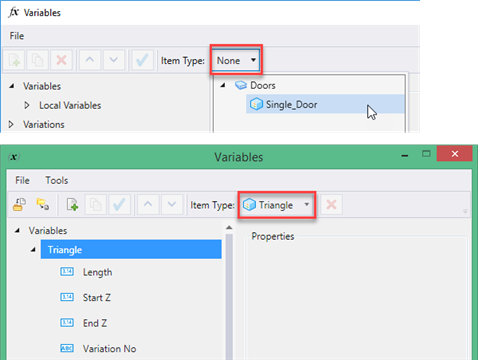The width and height of the screenshot is (478, 360).
Task: Collapse the Variables node in upper window tree
Action: point(12,86)
